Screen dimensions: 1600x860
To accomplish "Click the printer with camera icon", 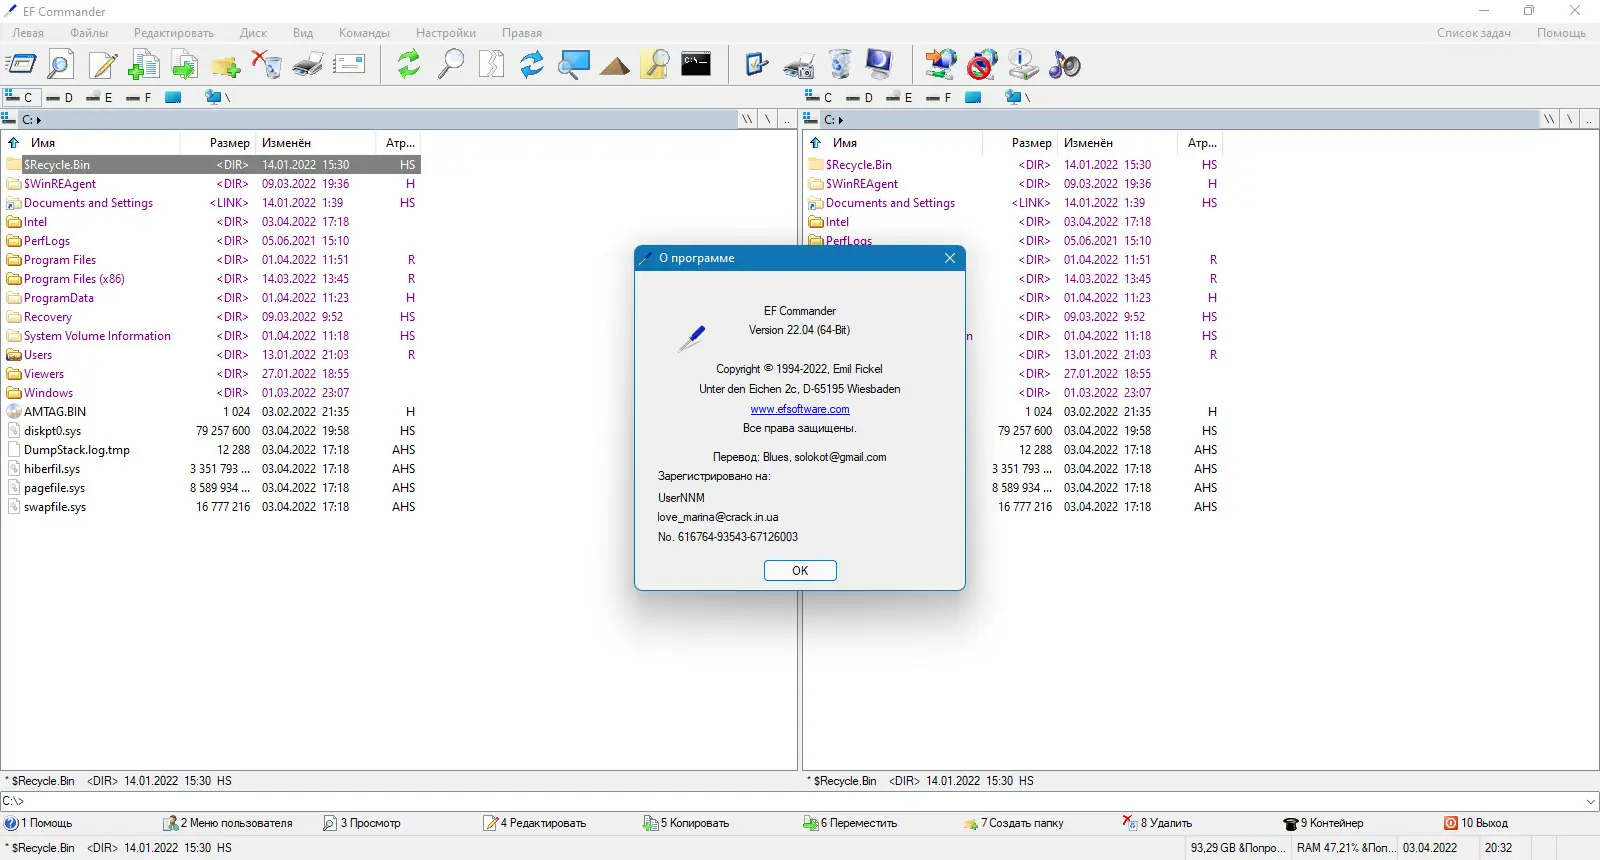I will 798,65.
